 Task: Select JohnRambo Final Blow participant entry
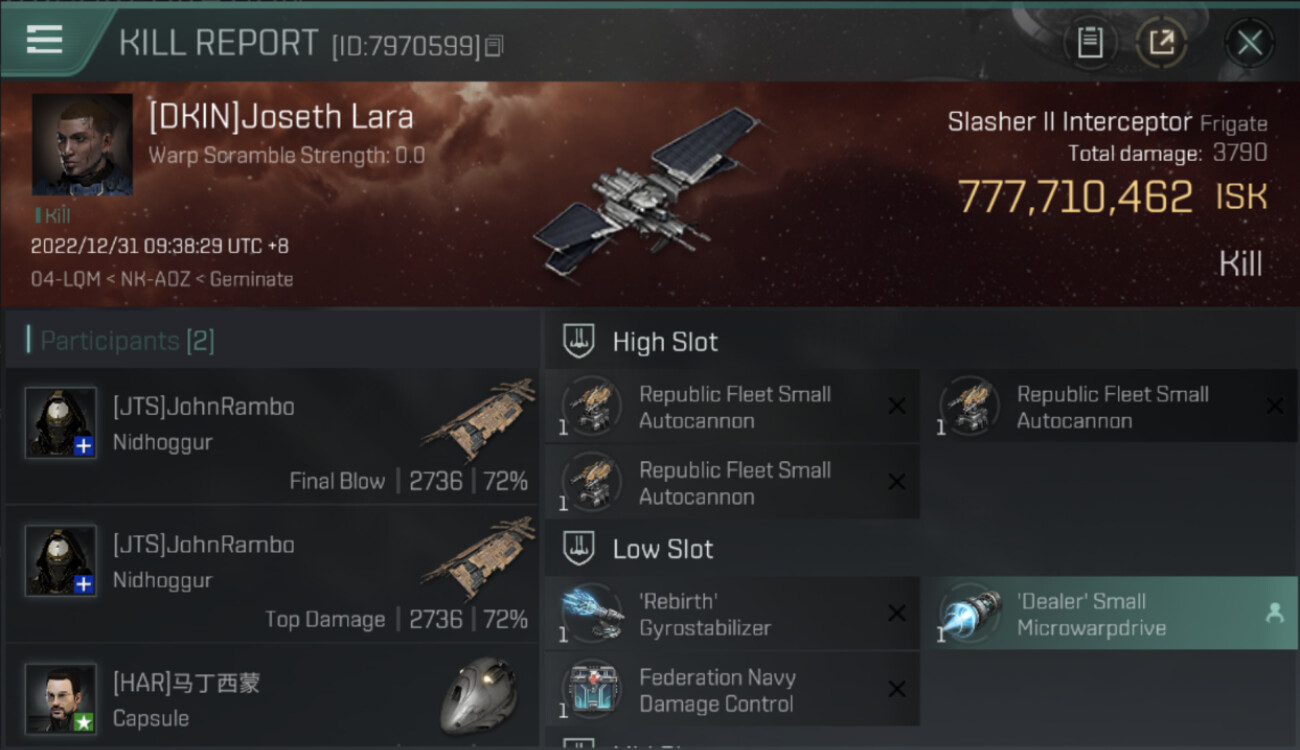(272, 435)
